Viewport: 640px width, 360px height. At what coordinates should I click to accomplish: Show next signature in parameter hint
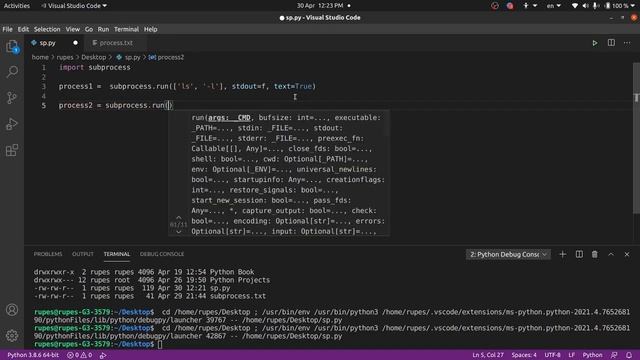(178, 232)
